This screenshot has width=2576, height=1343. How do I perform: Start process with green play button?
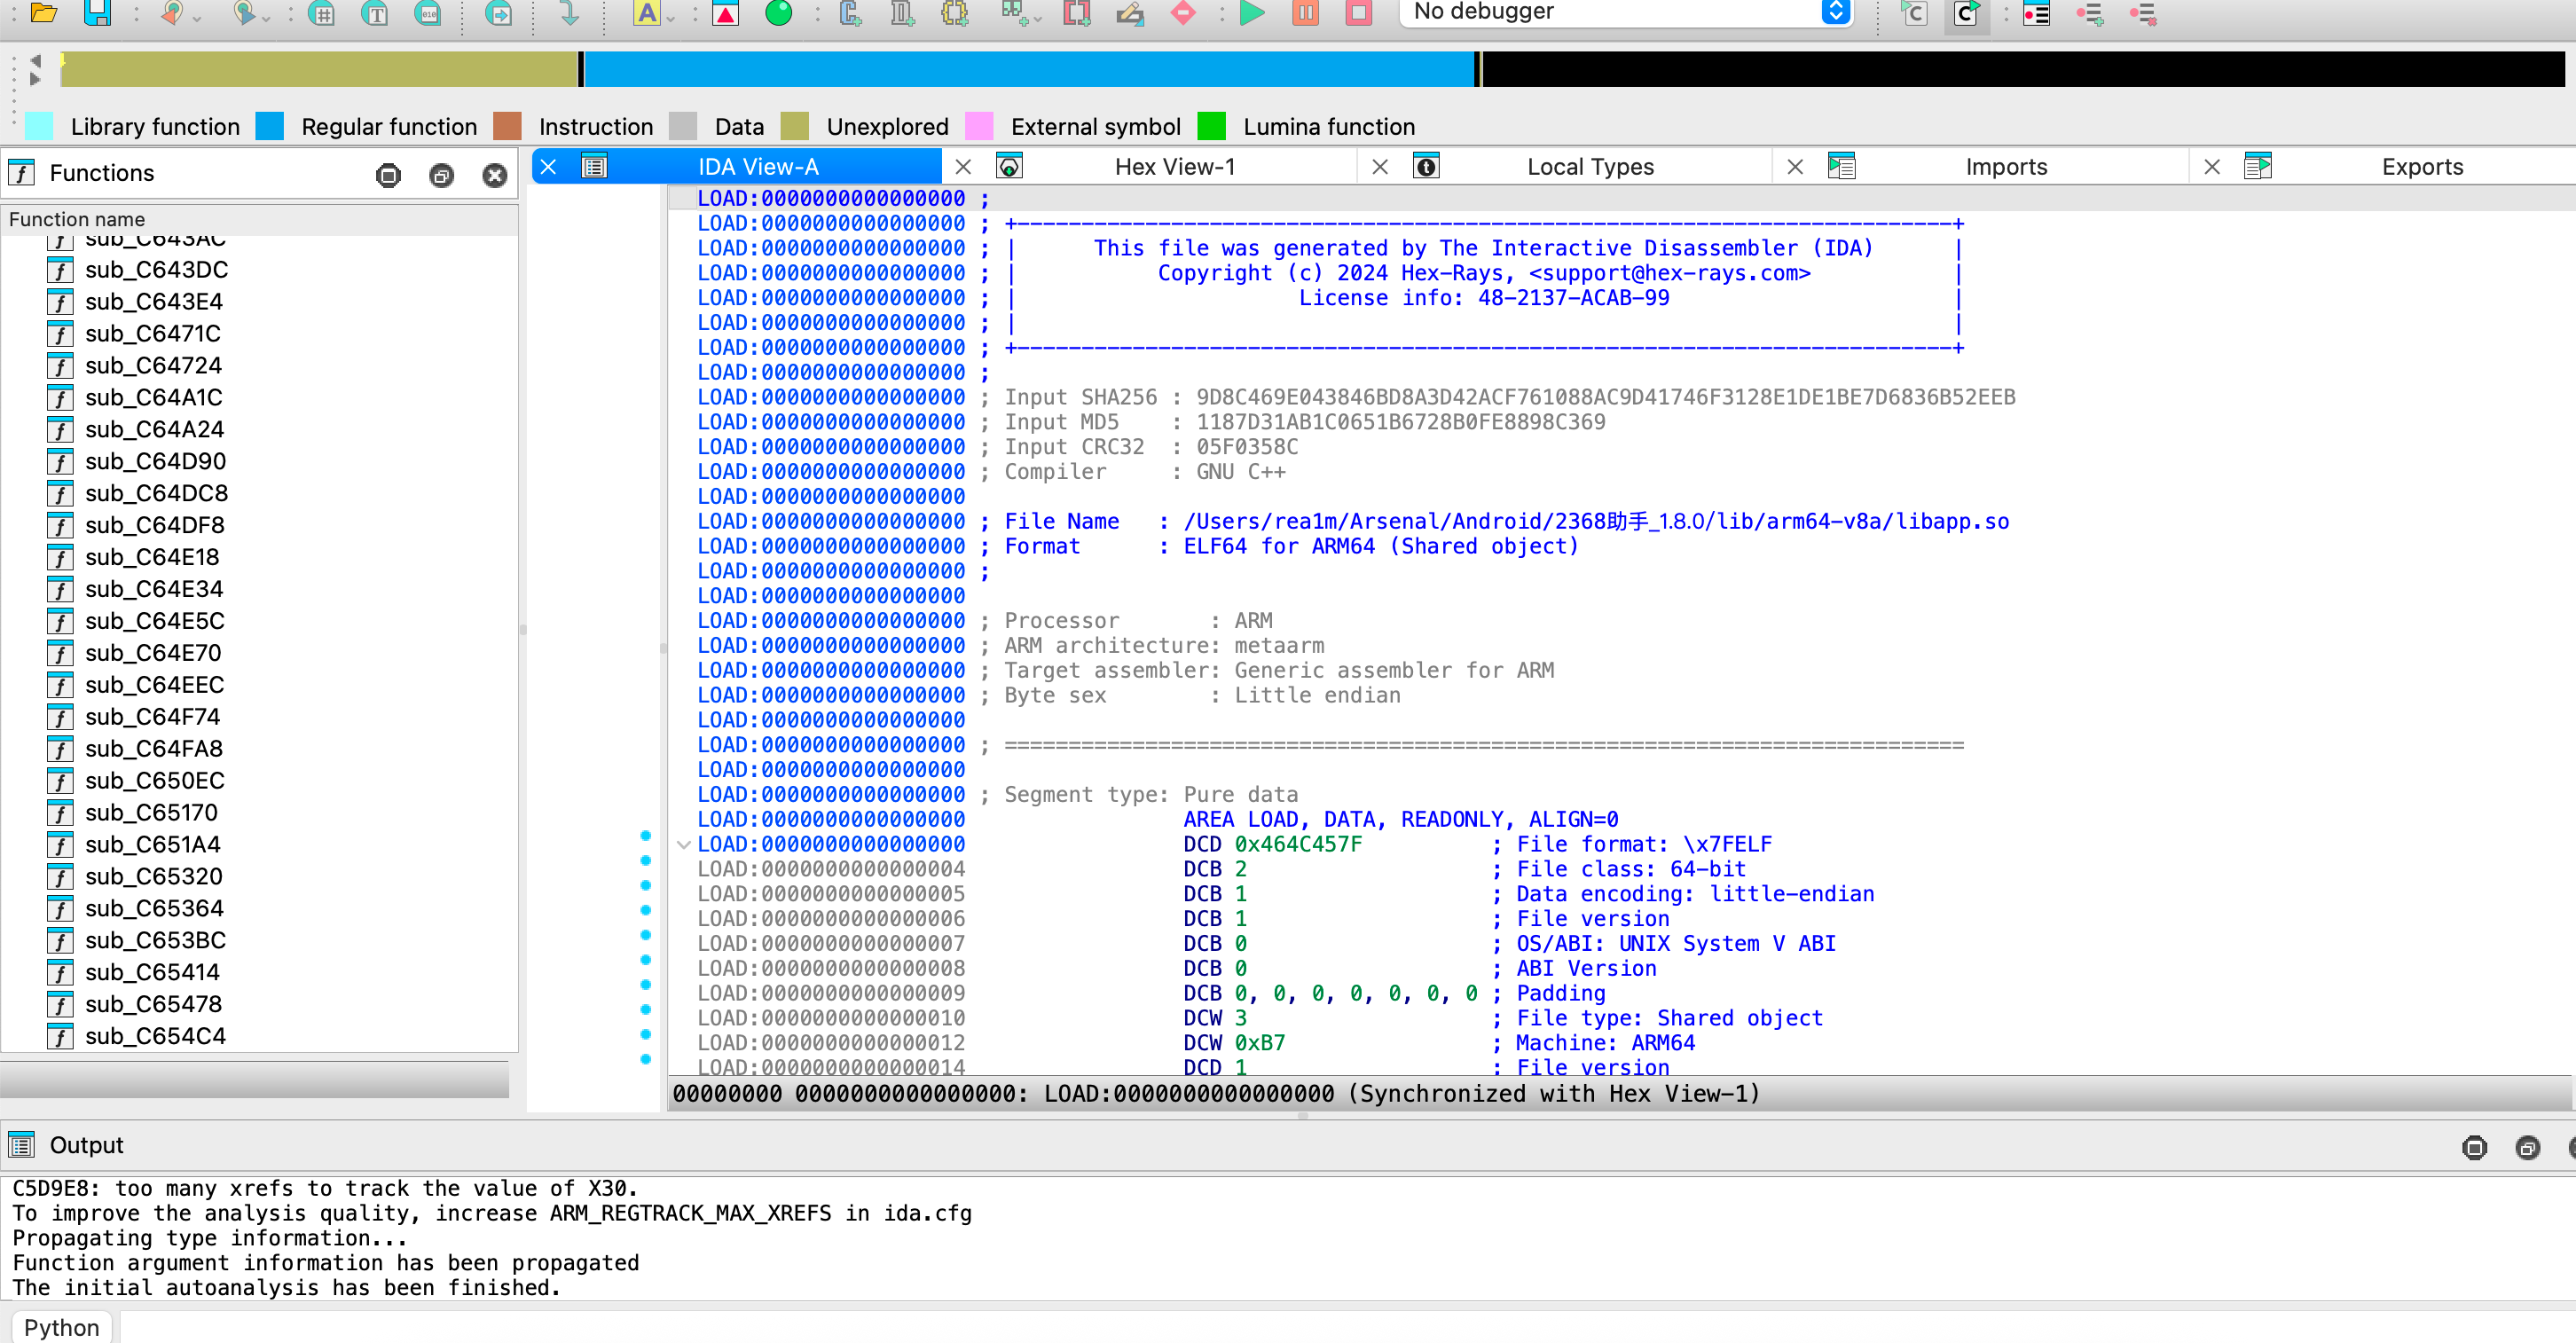(x=1252, y=13)
